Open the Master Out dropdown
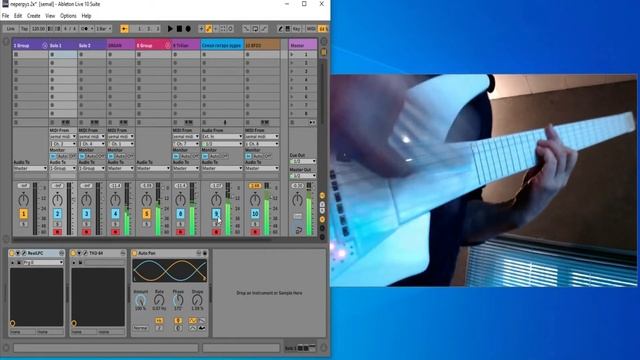640x360 pixels. click(302, 176)
